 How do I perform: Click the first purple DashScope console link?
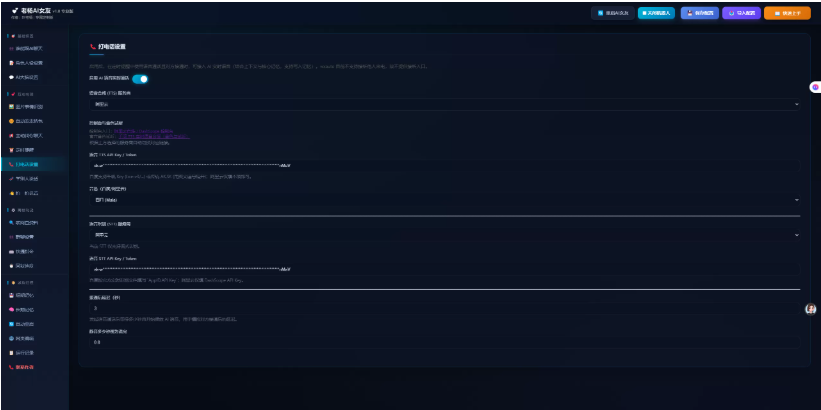click(x=143, y=131)
